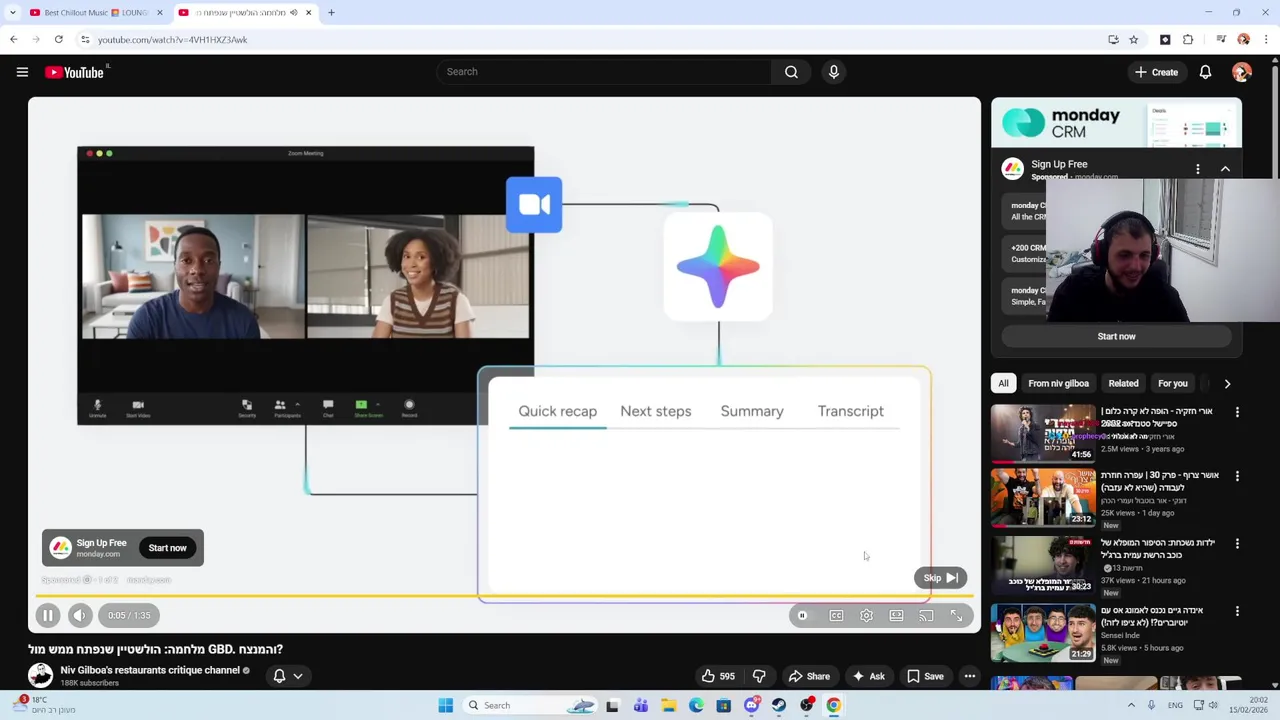Click the search magnifier button

(x=791, y=72)
